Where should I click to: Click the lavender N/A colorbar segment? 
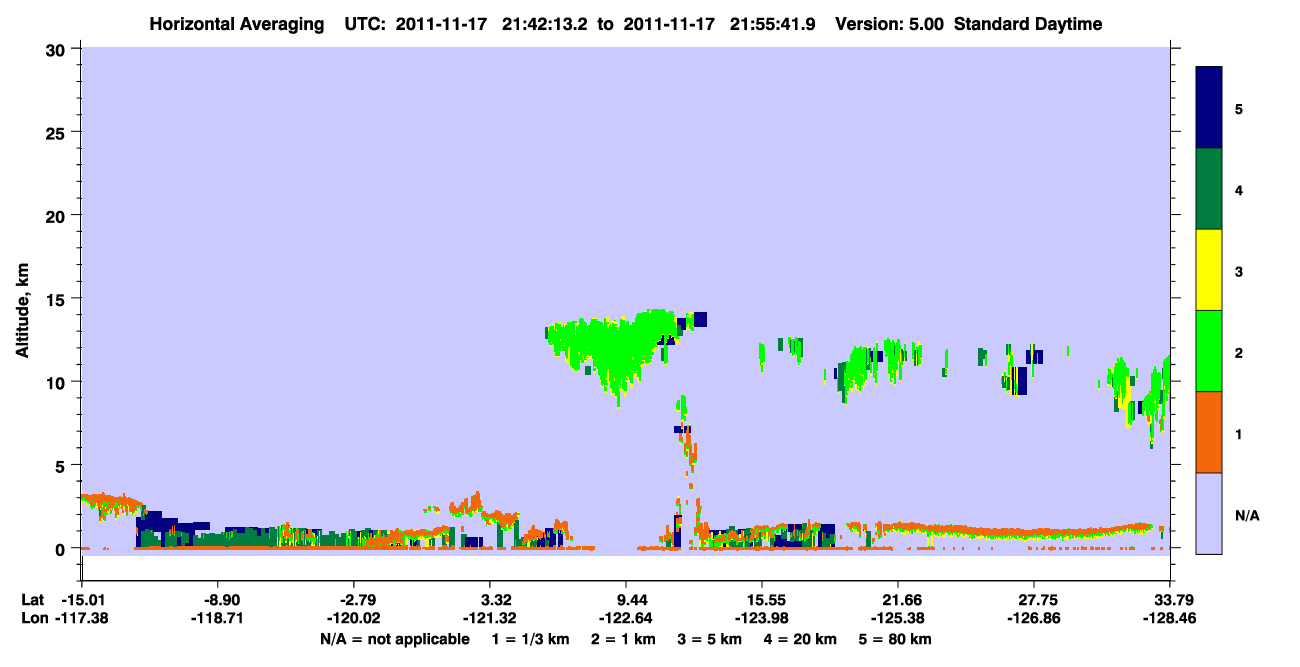(x=1209, y=513)
